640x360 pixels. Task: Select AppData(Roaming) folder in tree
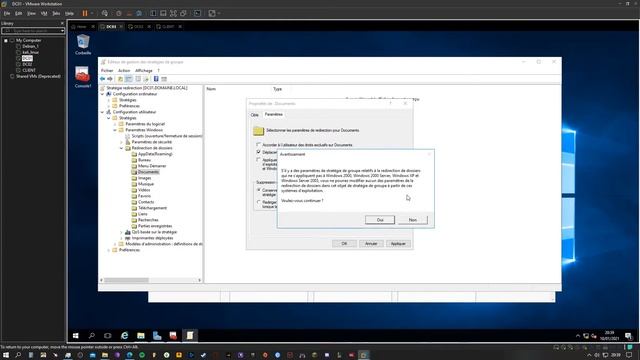tap(155, 154)
